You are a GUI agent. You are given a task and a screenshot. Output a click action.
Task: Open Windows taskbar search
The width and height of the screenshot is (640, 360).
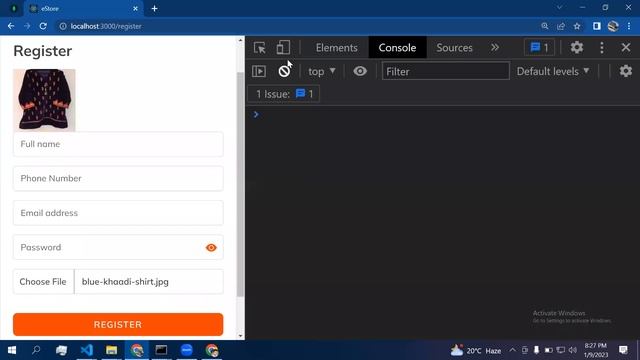(x=36, y=350)
